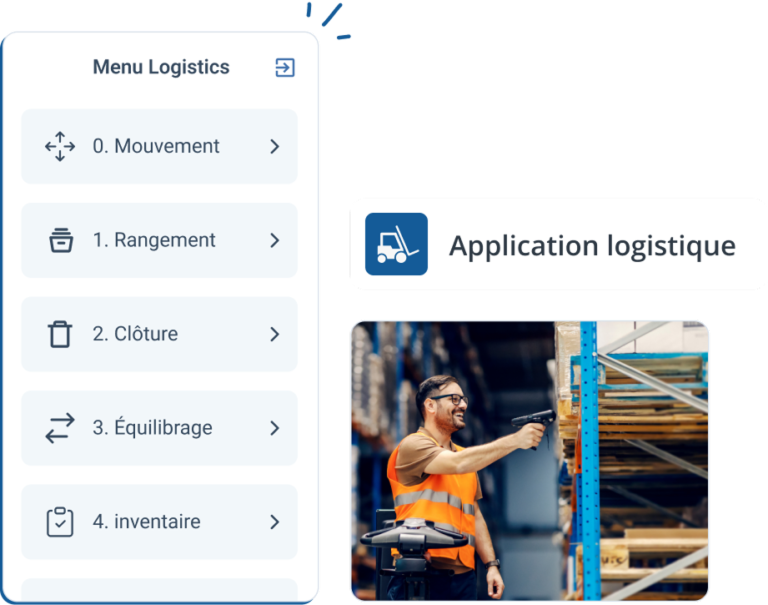Screen dimensions: 768x605
Task: Go to the 3. Équilibrage menu item
Action: [159, 428]
